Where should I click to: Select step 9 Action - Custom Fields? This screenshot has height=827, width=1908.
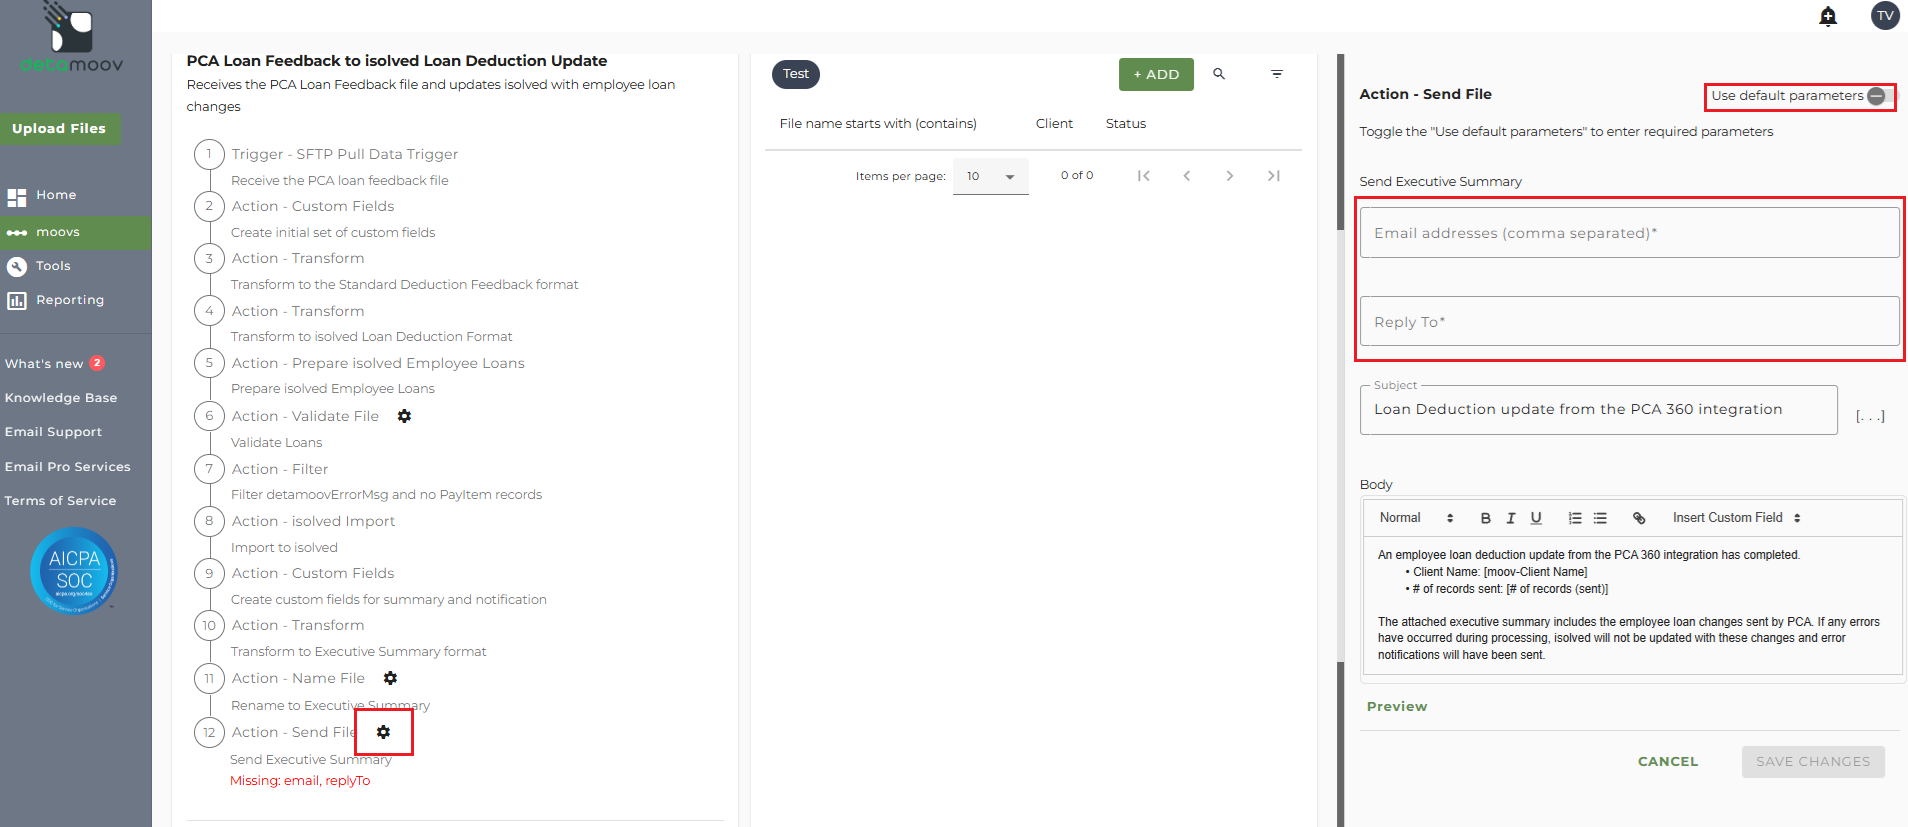click(x=313, y=573)
